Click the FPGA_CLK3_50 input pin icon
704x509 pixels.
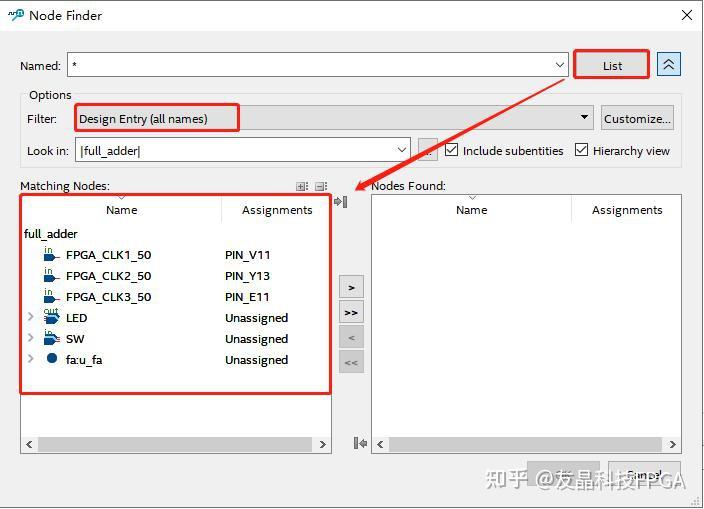click(51, 296)
